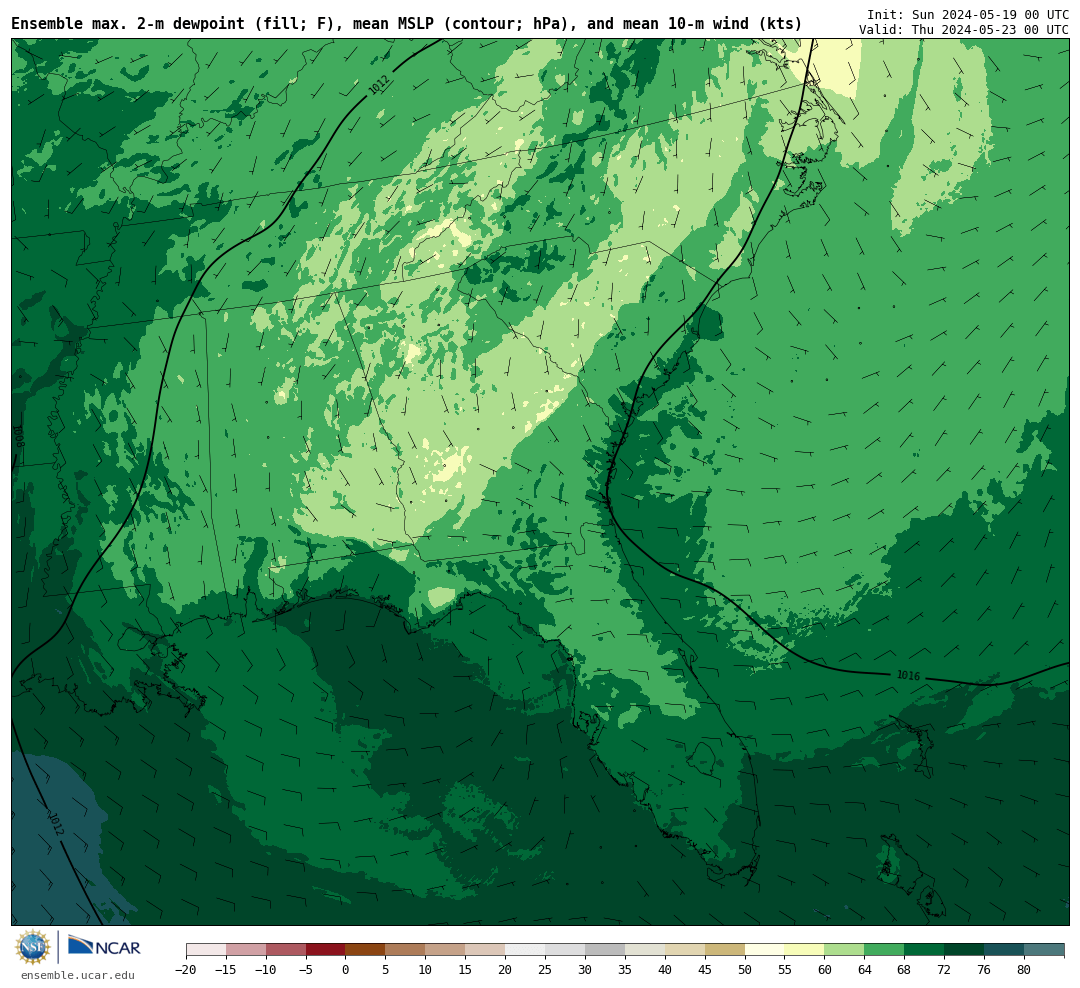Pick the pale yellow swatch between 55 and 60
The width and height of the screenshot is (1080, 988).
805,950
